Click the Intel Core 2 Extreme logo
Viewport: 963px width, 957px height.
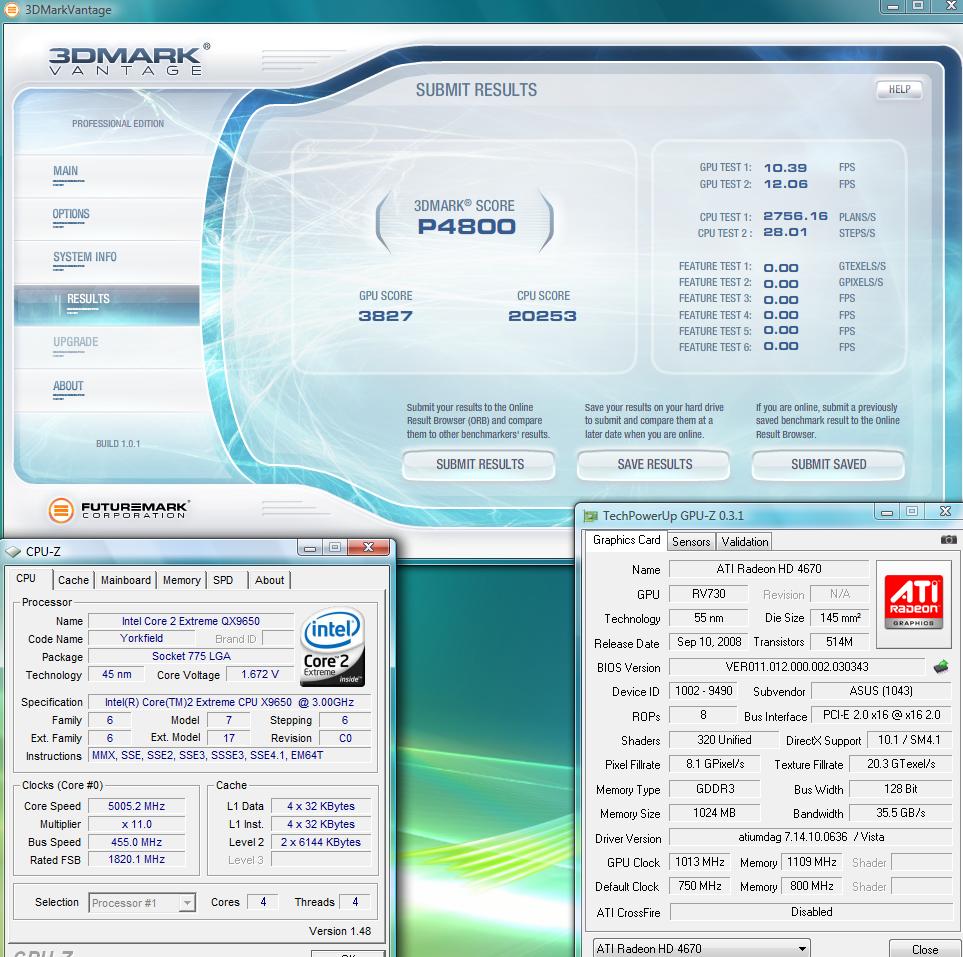[x=332, y=646]
